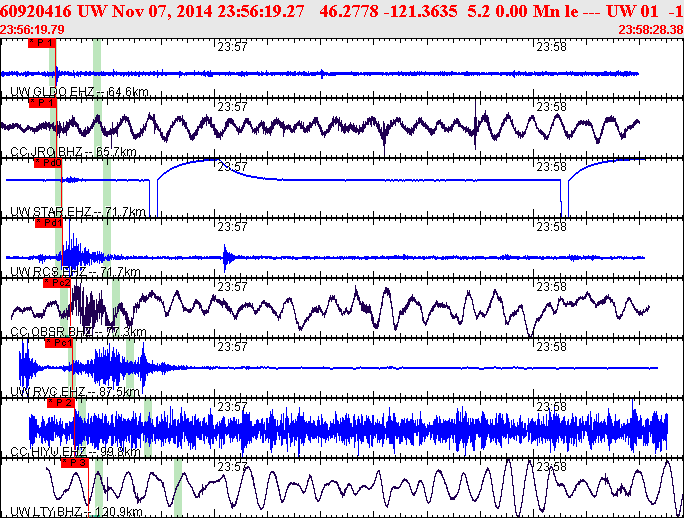
Task: Click station label UW RVC EHZ 87.5km
Action: pyautogui.click(x=75, y=392)
